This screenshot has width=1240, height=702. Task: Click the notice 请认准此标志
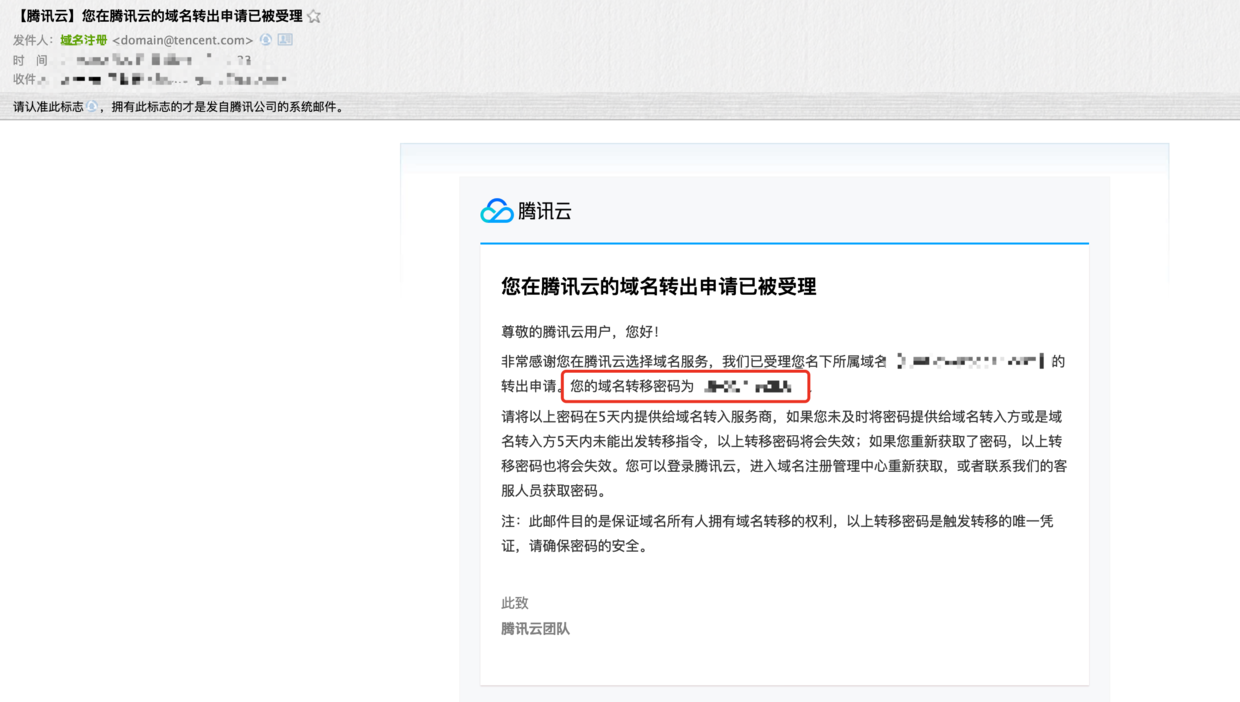[x=48, y=107]
